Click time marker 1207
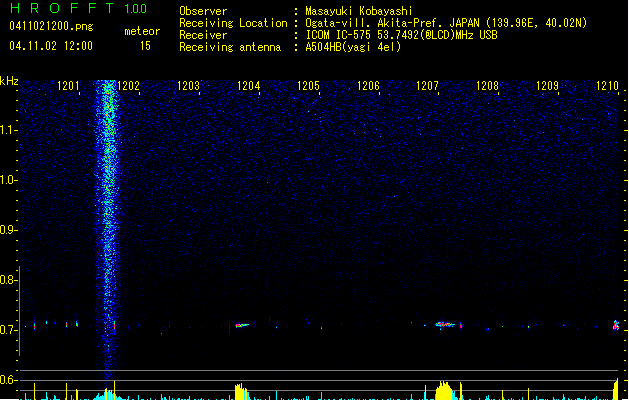 point(427,85)
